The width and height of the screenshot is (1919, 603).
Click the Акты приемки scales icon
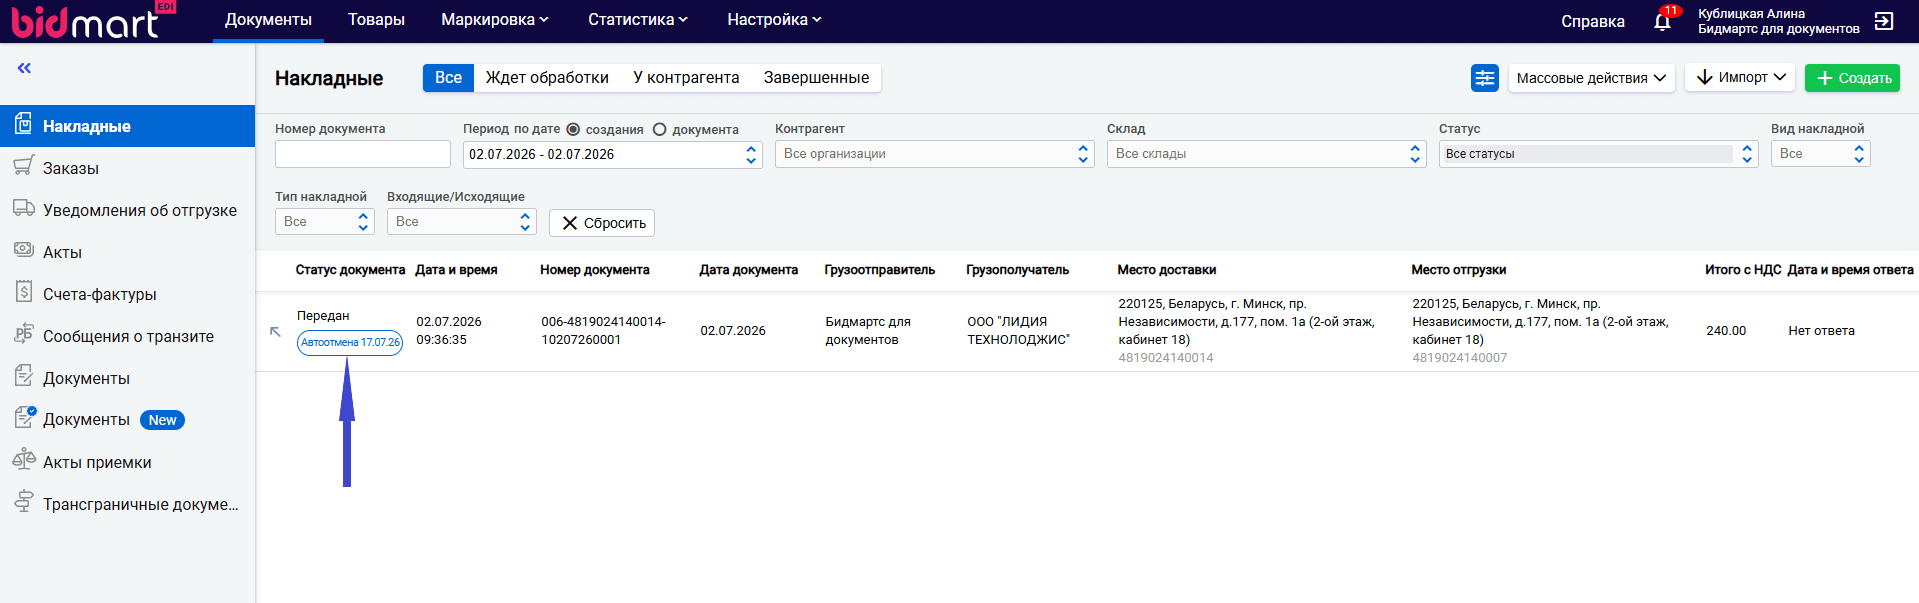pos(23,460)
